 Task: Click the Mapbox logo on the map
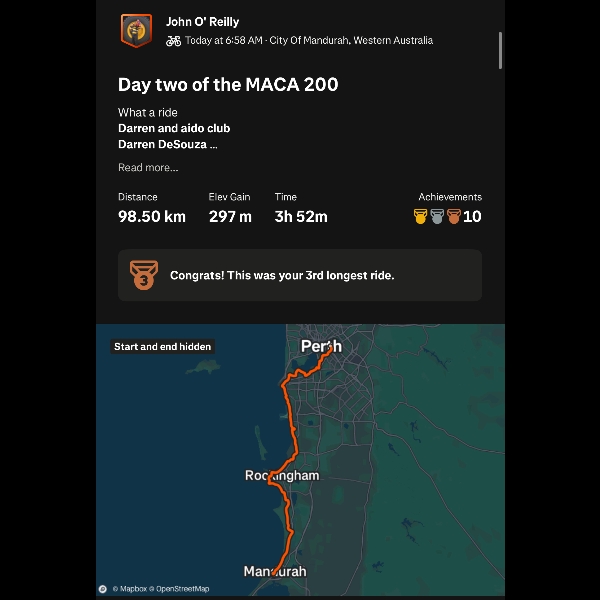coord(103,589)
